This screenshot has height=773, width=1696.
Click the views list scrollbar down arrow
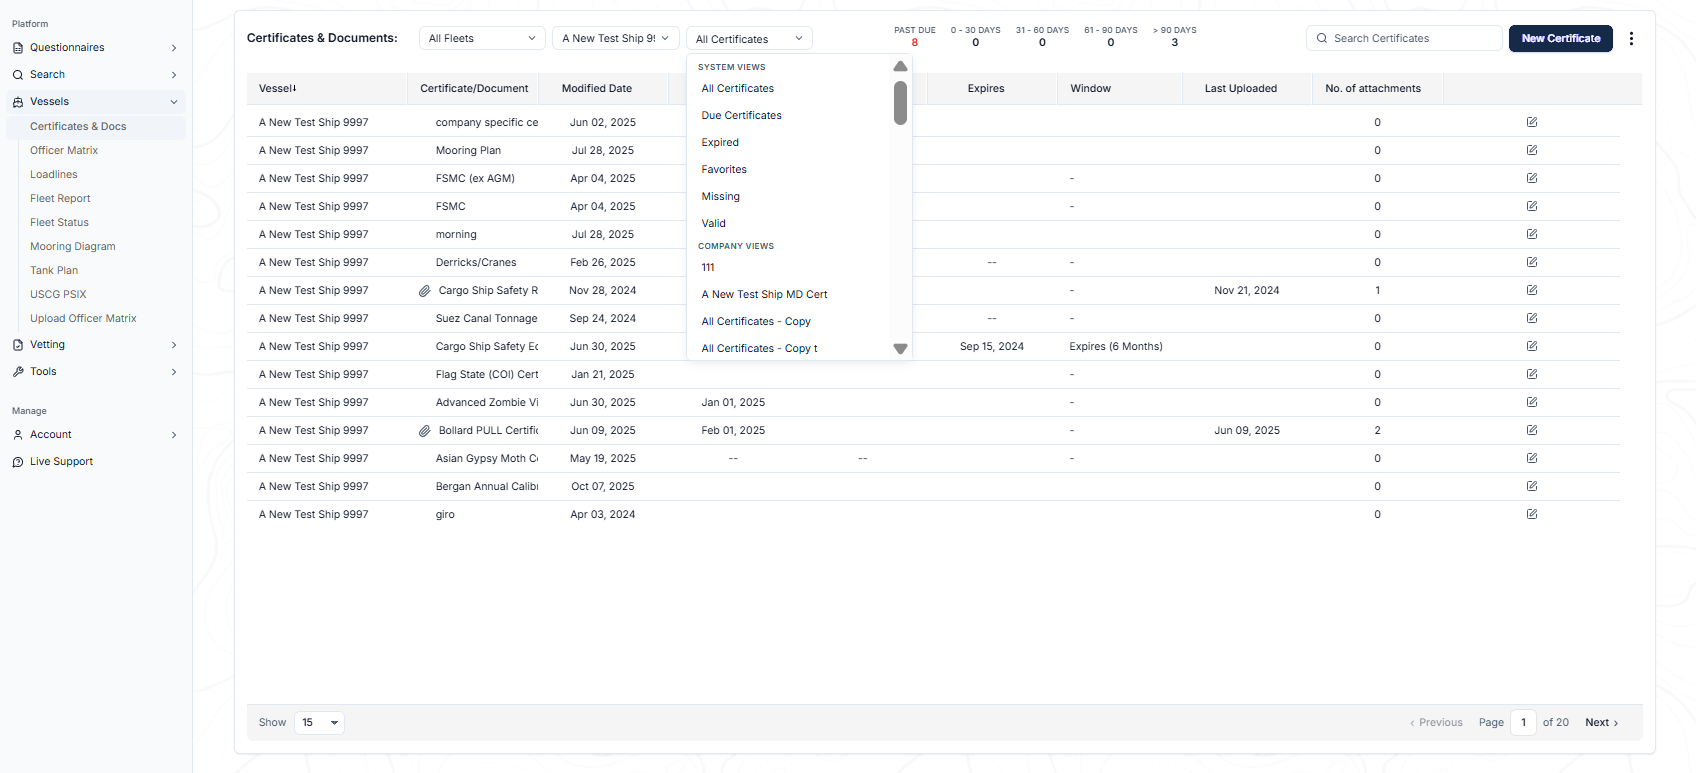click(x=900, y=349)
